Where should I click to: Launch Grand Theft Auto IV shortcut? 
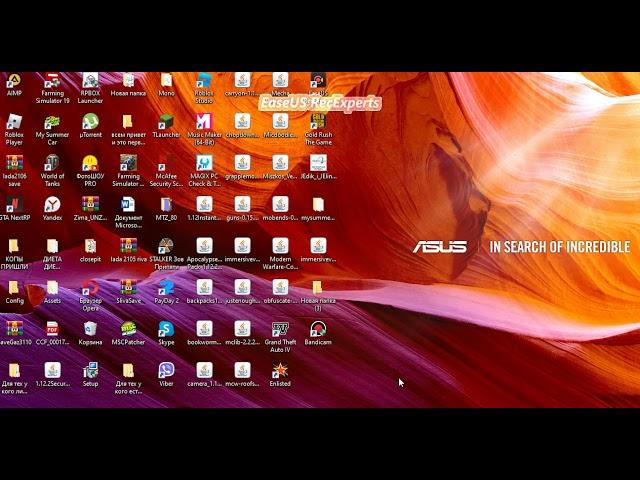[x=280, y=337]
